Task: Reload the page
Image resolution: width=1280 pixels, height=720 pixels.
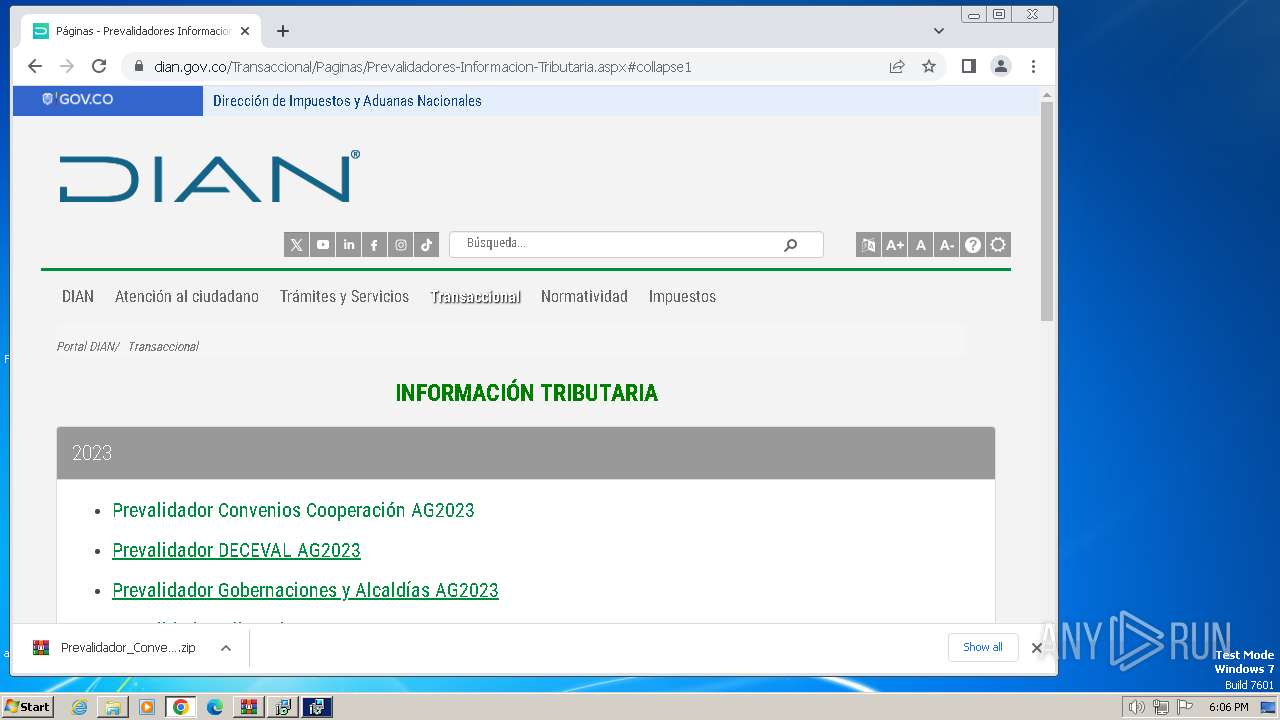Action: (x=99, y=66)
